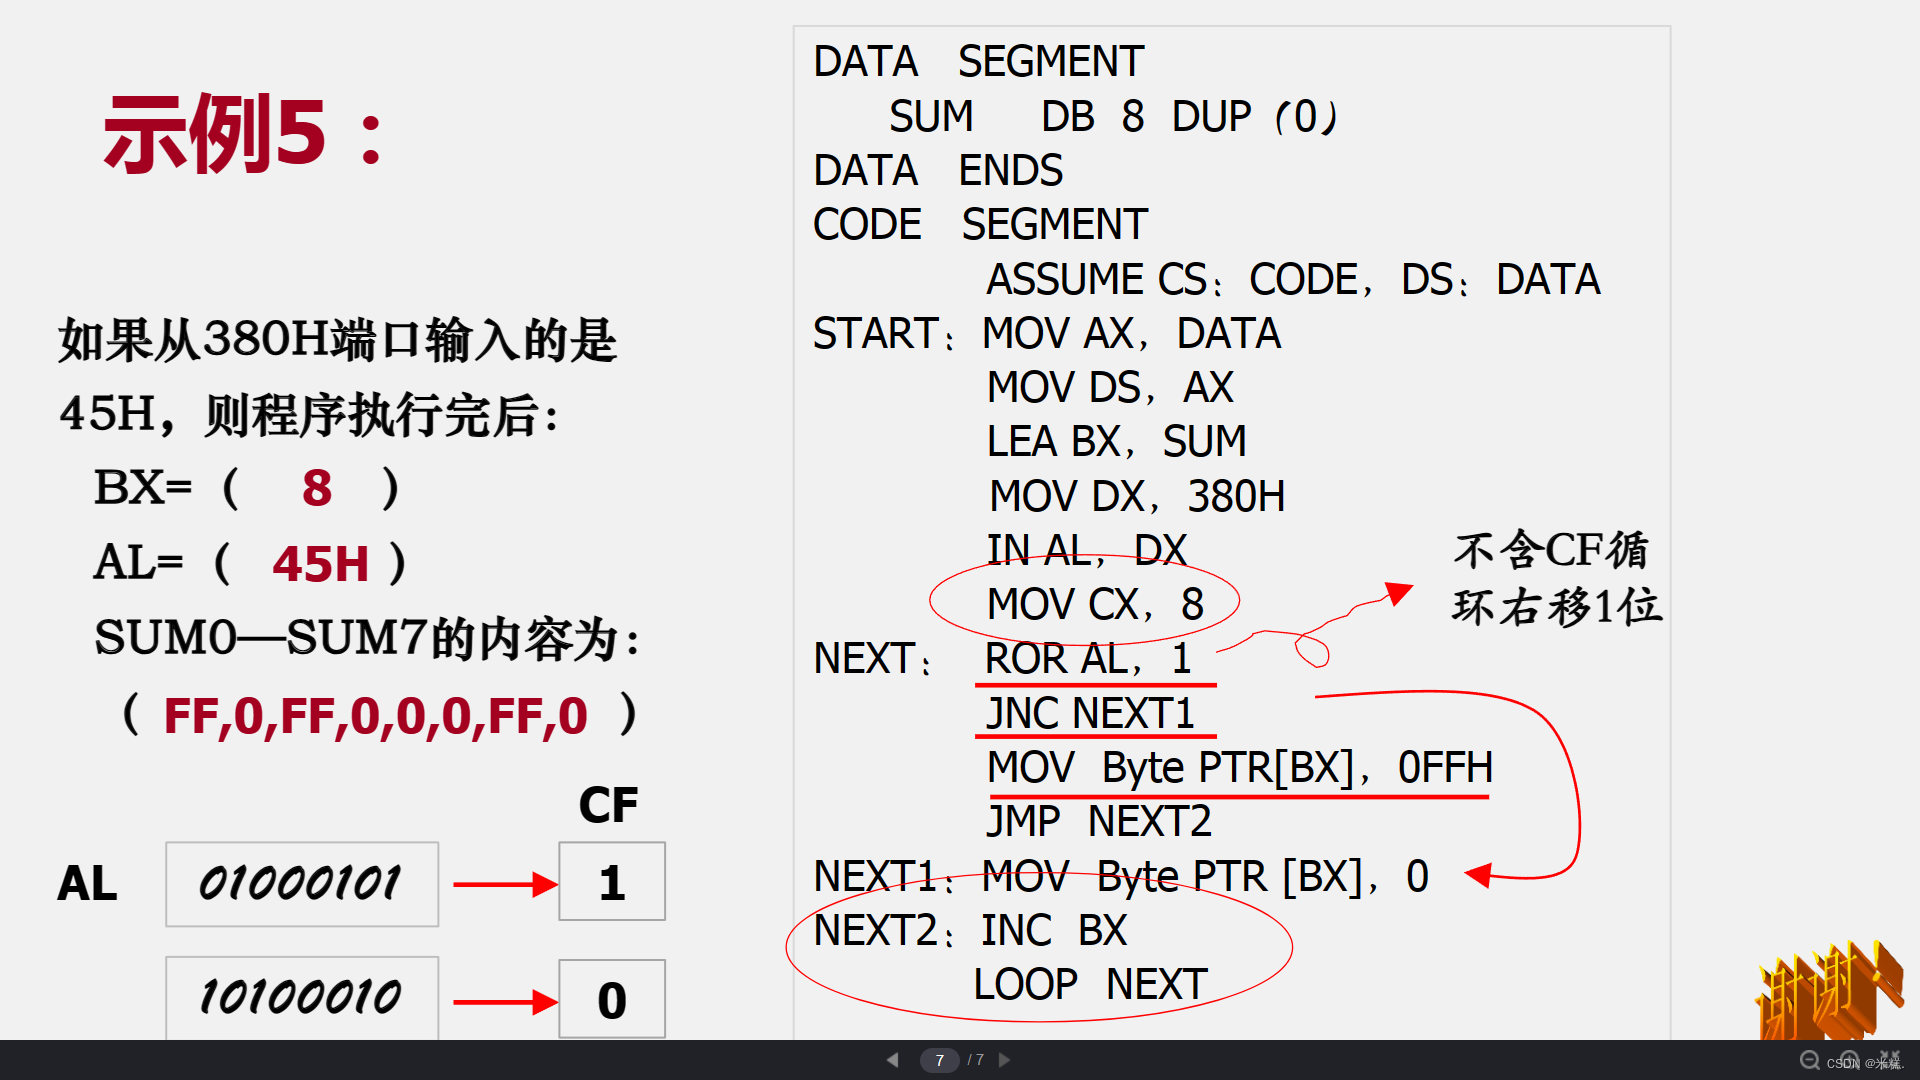Click the circled MOV CX, 8 line
The image size is (1920, 1080).
pos(1094,604)
